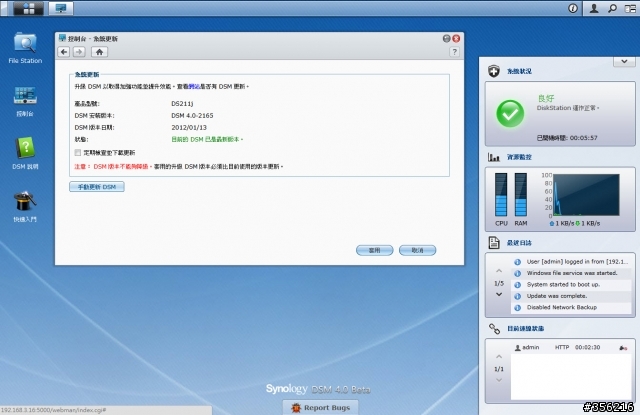640x415 pixels.
Task: Enable the periodic check and download checkbox
Action: pos(78,153)
